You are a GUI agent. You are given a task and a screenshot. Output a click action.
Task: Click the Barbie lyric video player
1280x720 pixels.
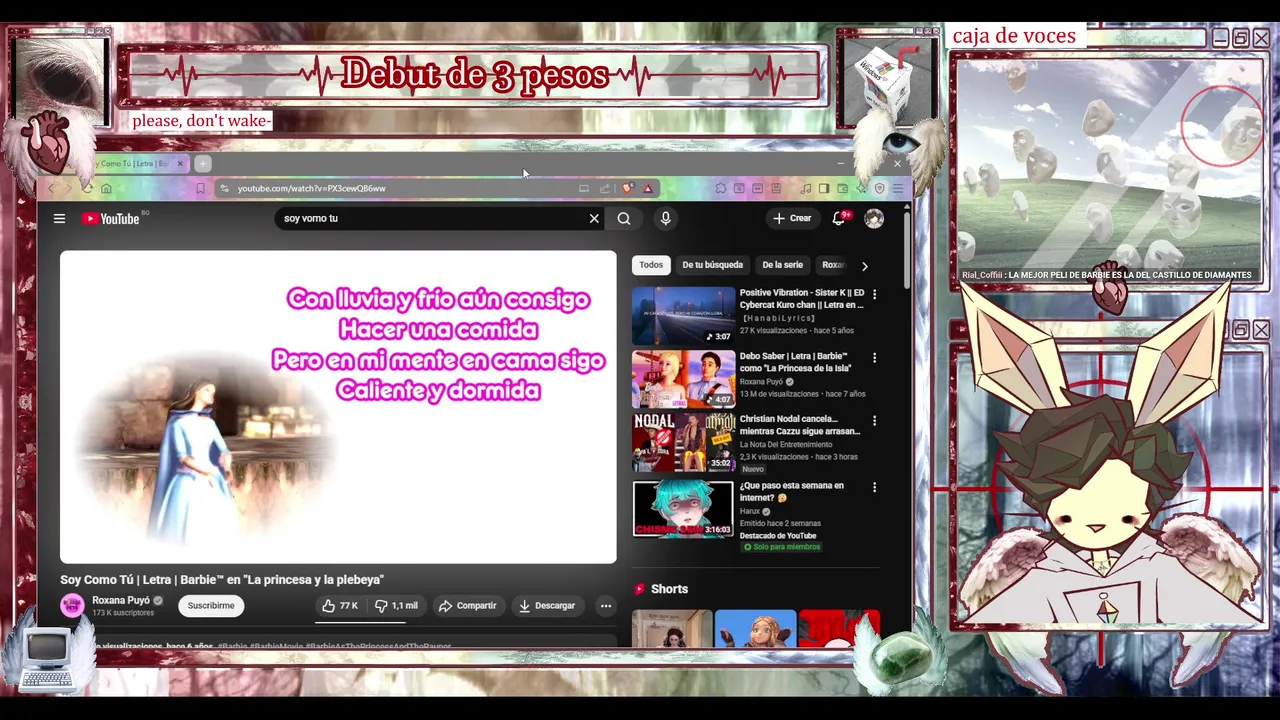tap(338, 407)
